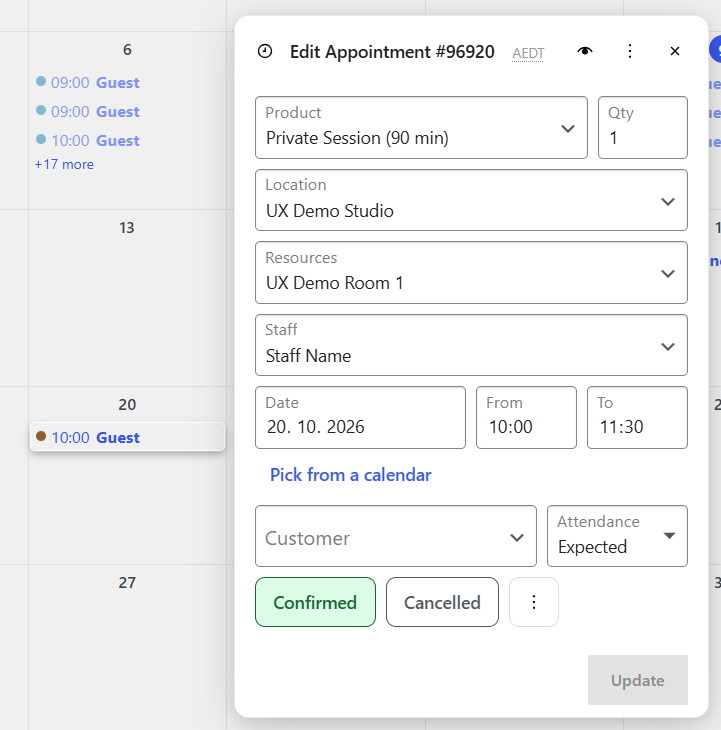Select the 10:00 Guest event on day 20
Image resolution: width=721 pixels, height=730 pixels.
click(x=127, y=437)
